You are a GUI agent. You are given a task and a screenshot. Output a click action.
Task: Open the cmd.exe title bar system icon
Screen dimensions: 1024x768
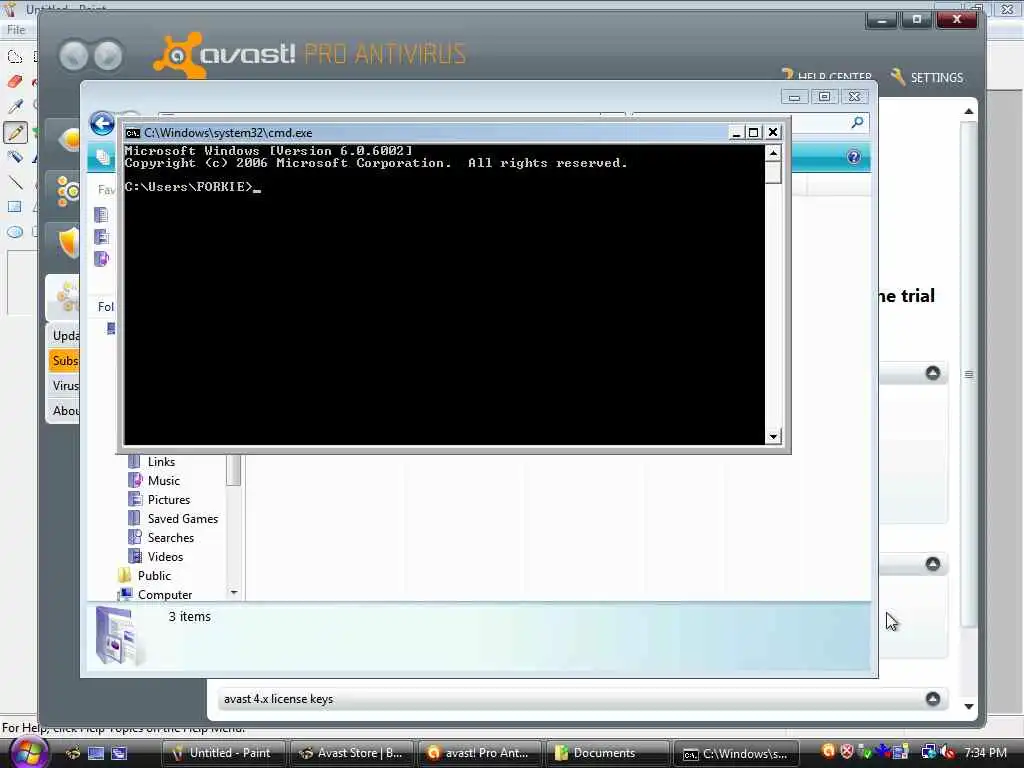pos(133,133)
